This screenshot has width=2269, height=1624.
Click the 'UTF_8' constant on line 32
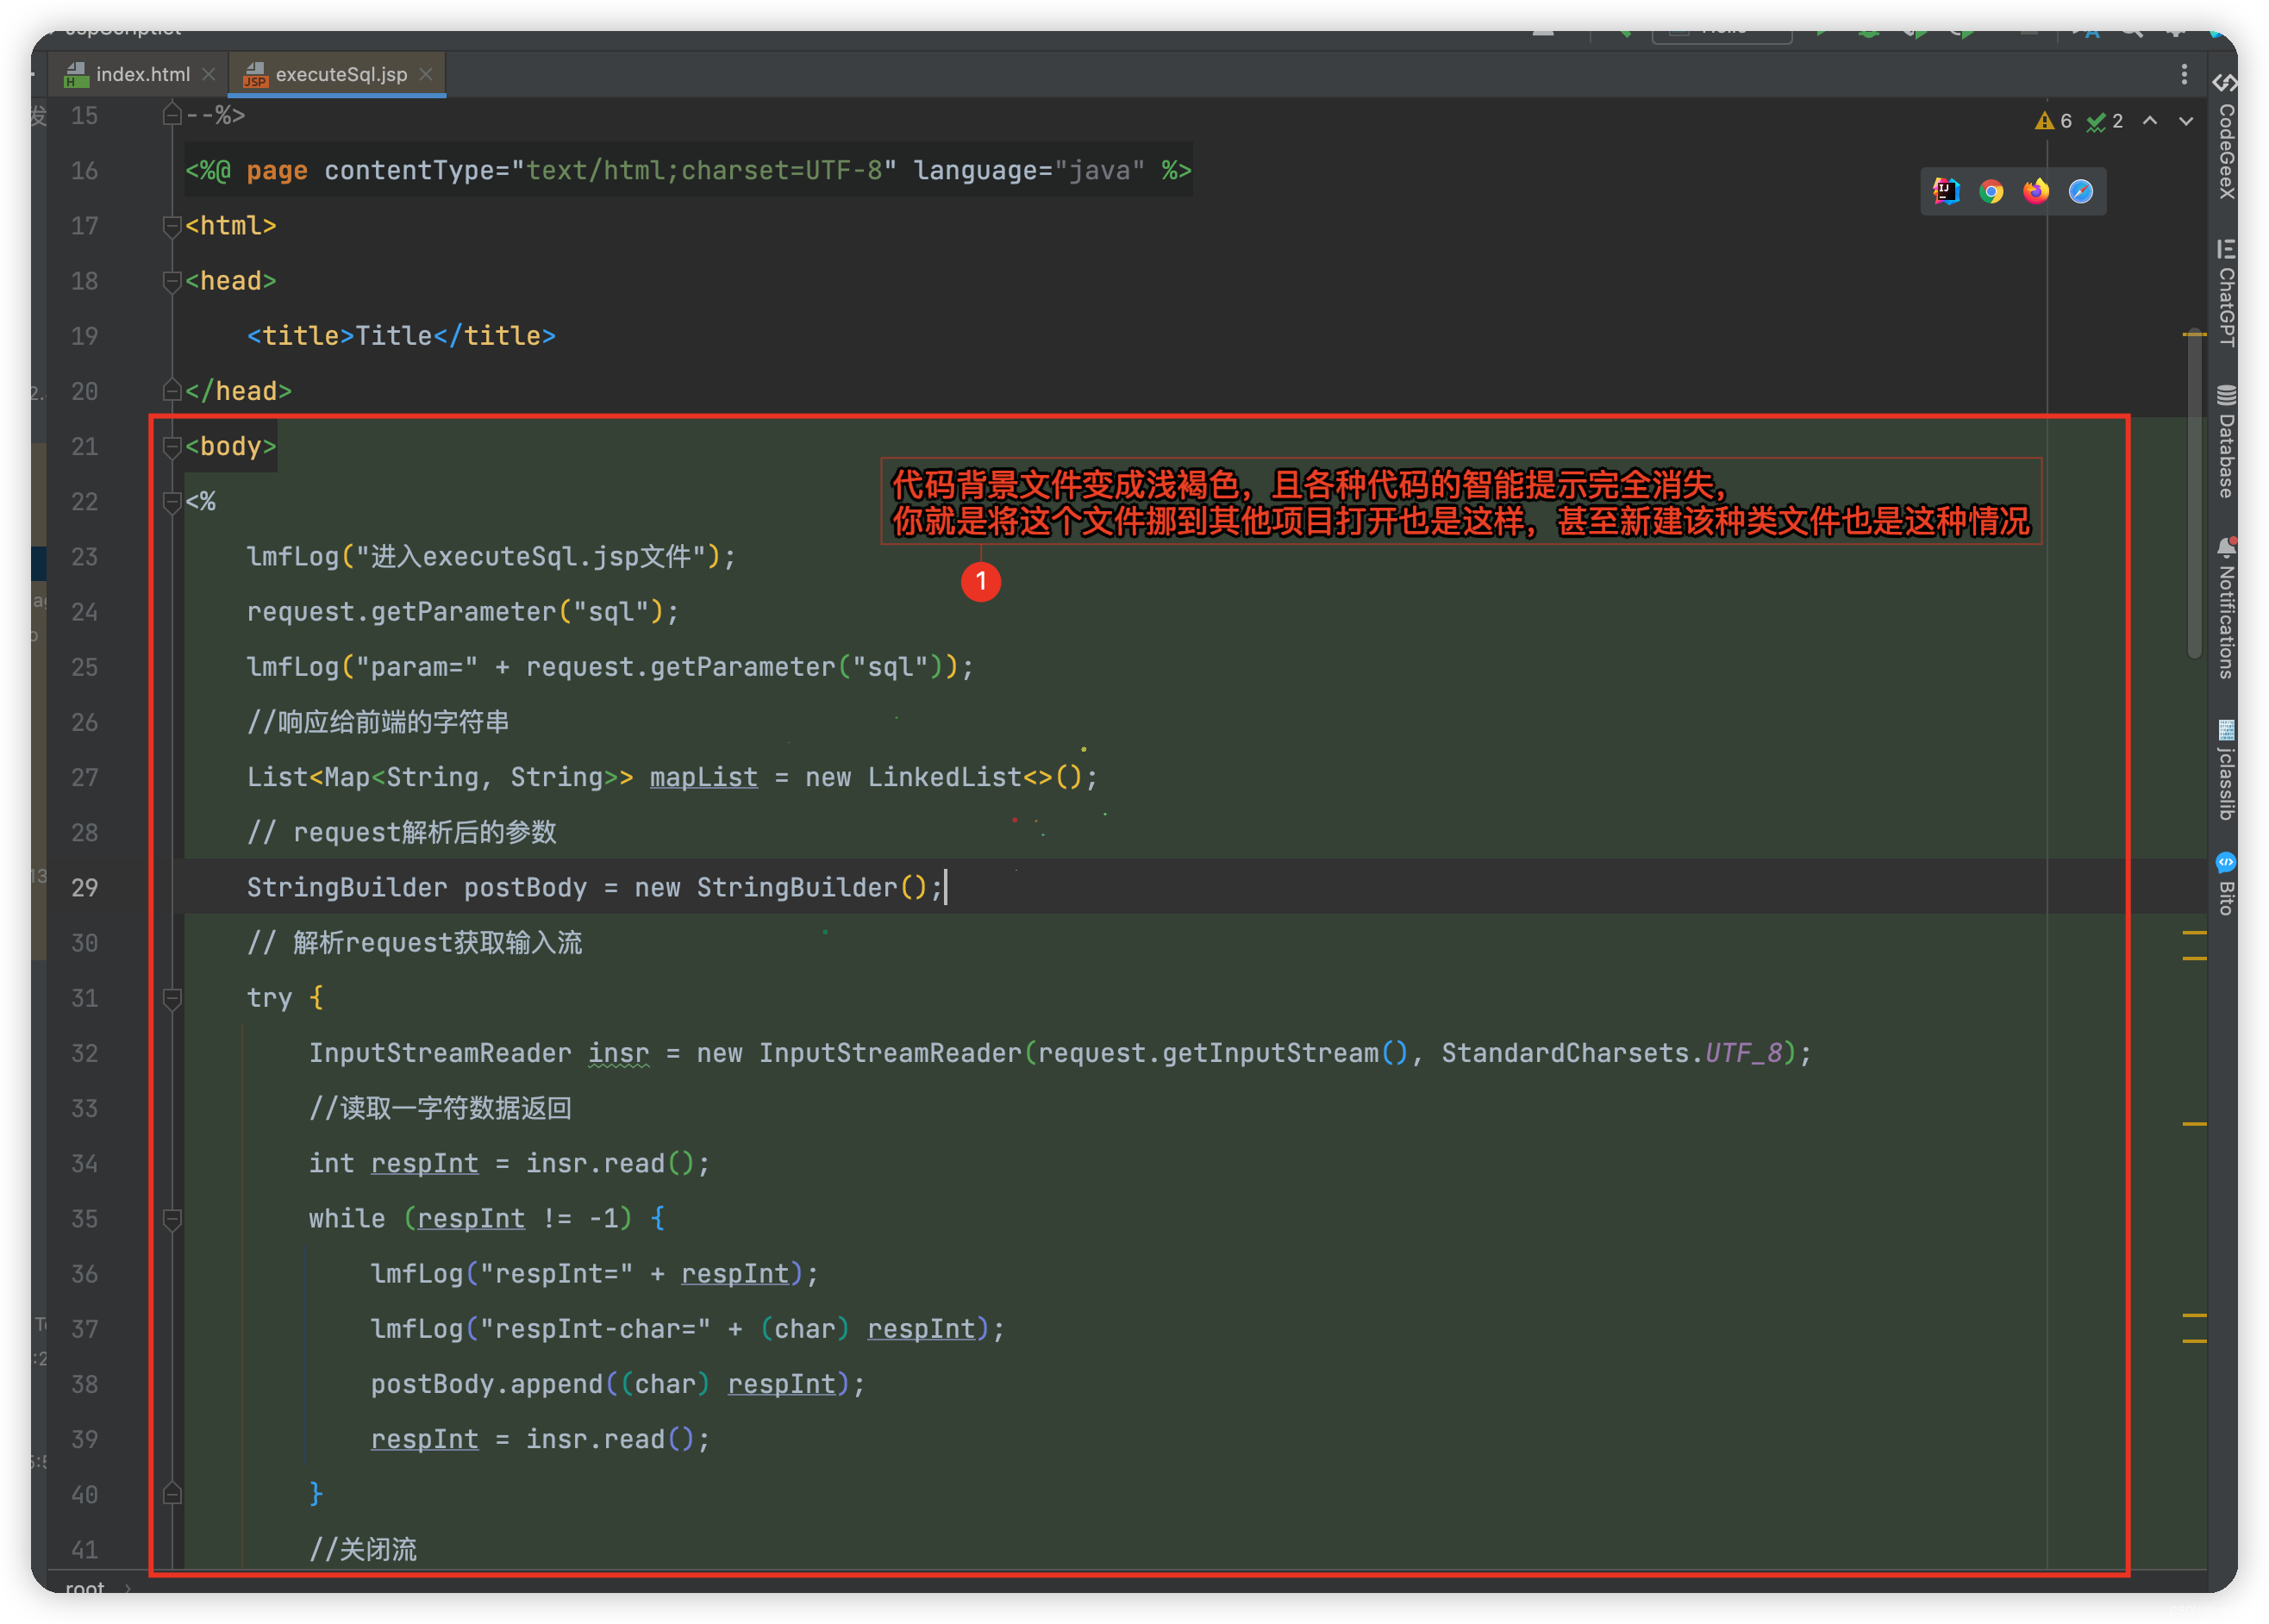1743,1054
